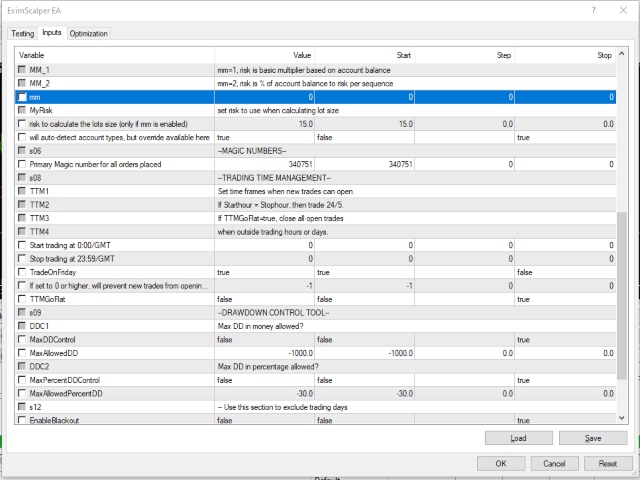This screenshot has width=640, height=480.
Task: Select the s06 MAGIC NUMBERS row
Action: point(316,151)
